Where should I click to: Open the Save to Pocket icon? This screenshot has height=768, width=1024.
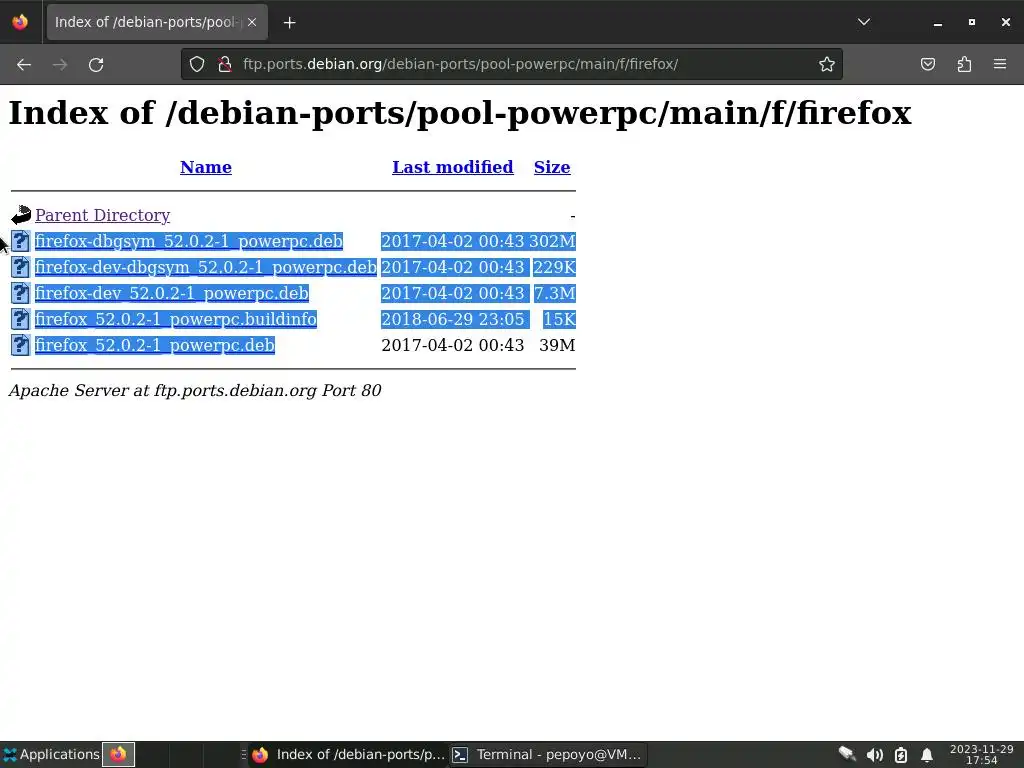[928, 64]
